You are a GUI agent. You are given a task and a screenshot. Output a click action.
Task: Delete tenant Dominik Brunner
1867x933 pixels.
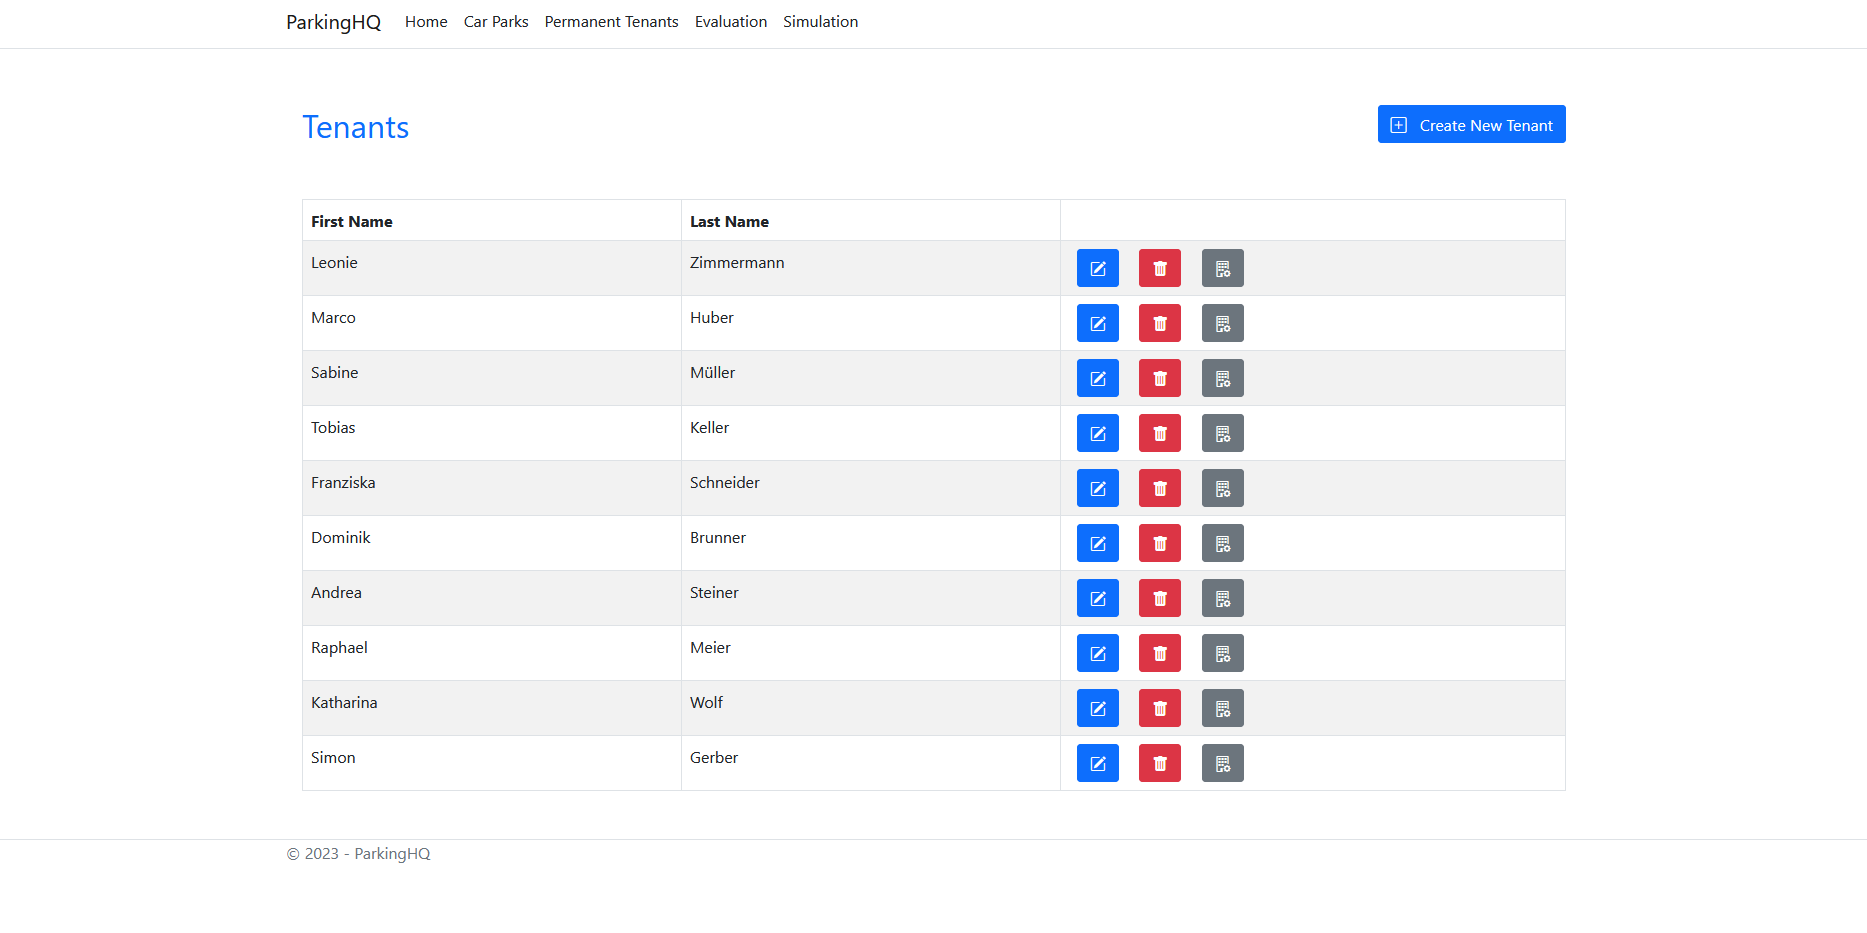pos(1159,543)
